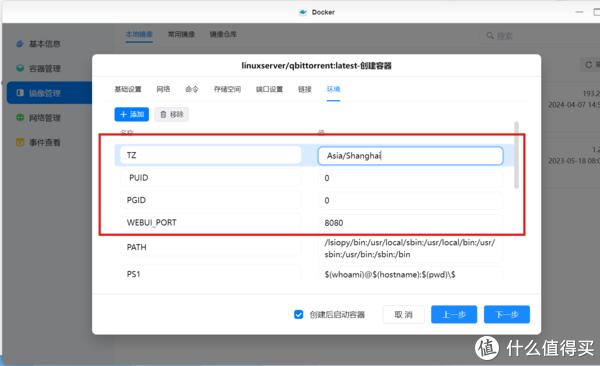Click the environment list vertical scrollbar
Viewport: 600px width, 366px height.
pos(517,155)
